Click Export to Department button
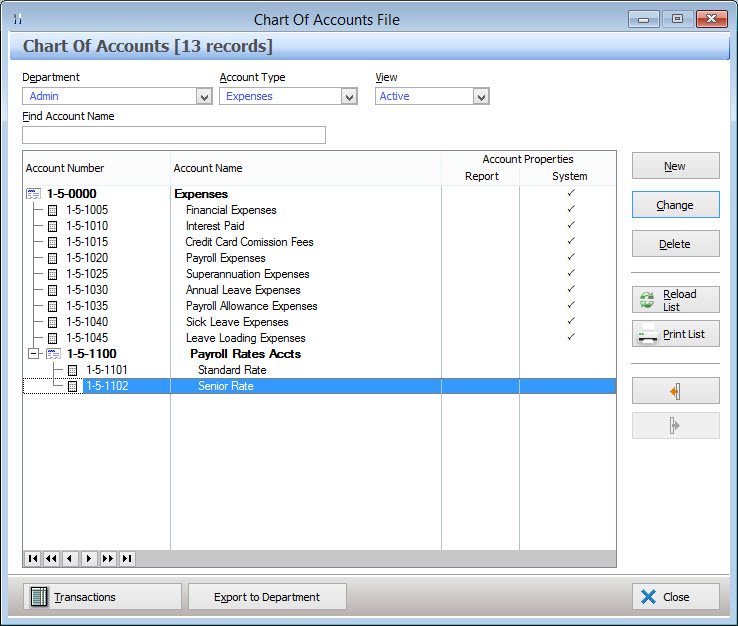The height and width of the screenshot is (626, 738). [267, 597]
